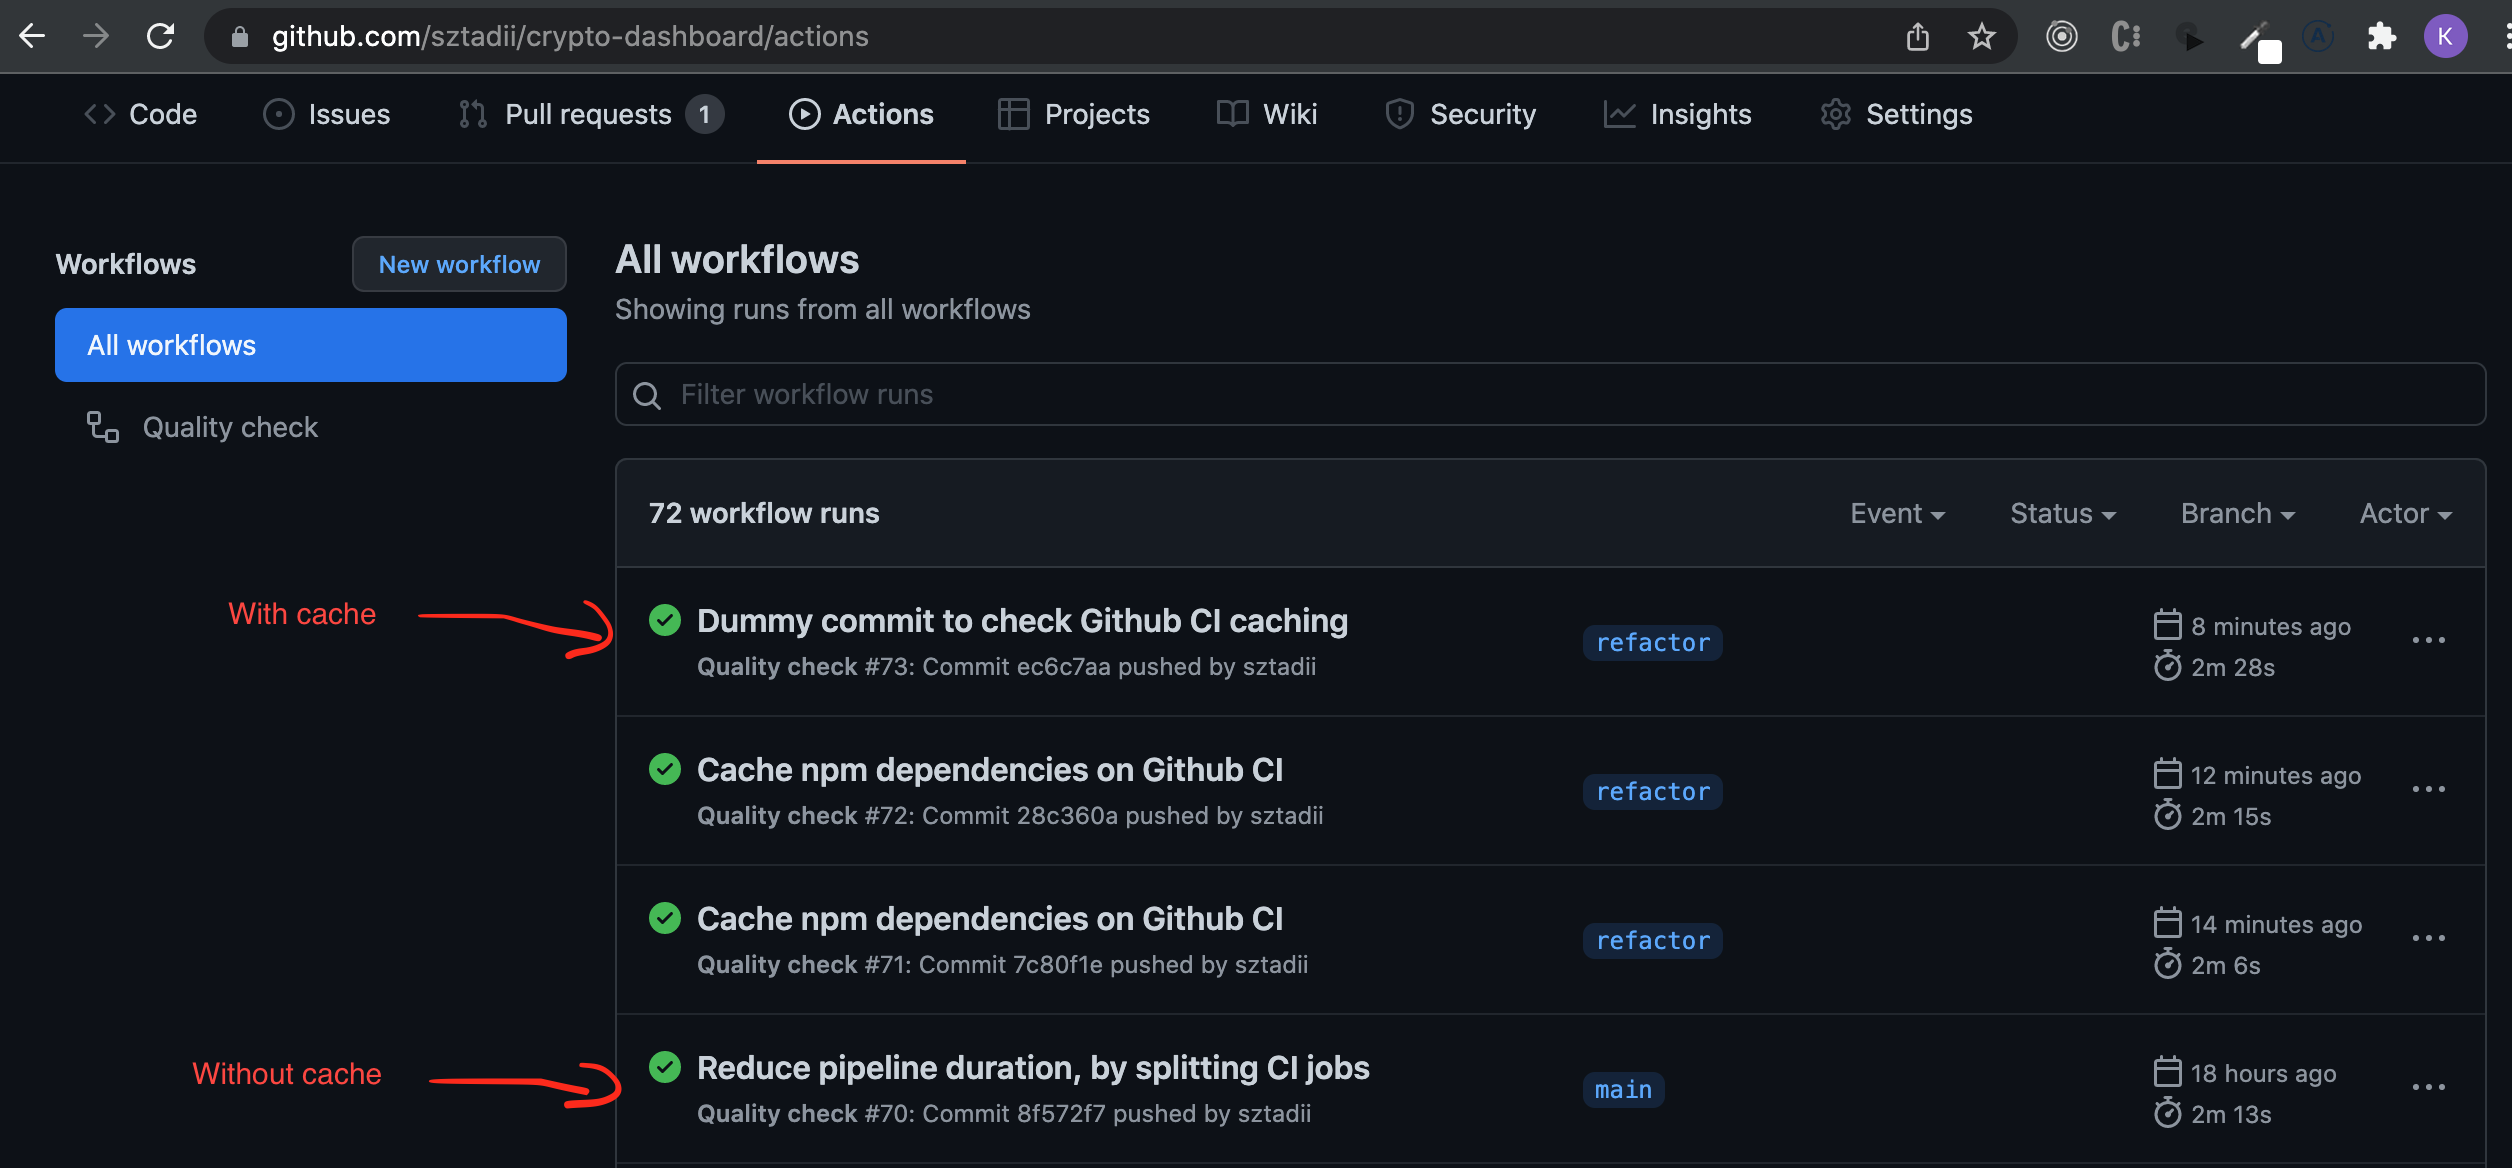
Task: Click the New workflow button
Action: 460,263
